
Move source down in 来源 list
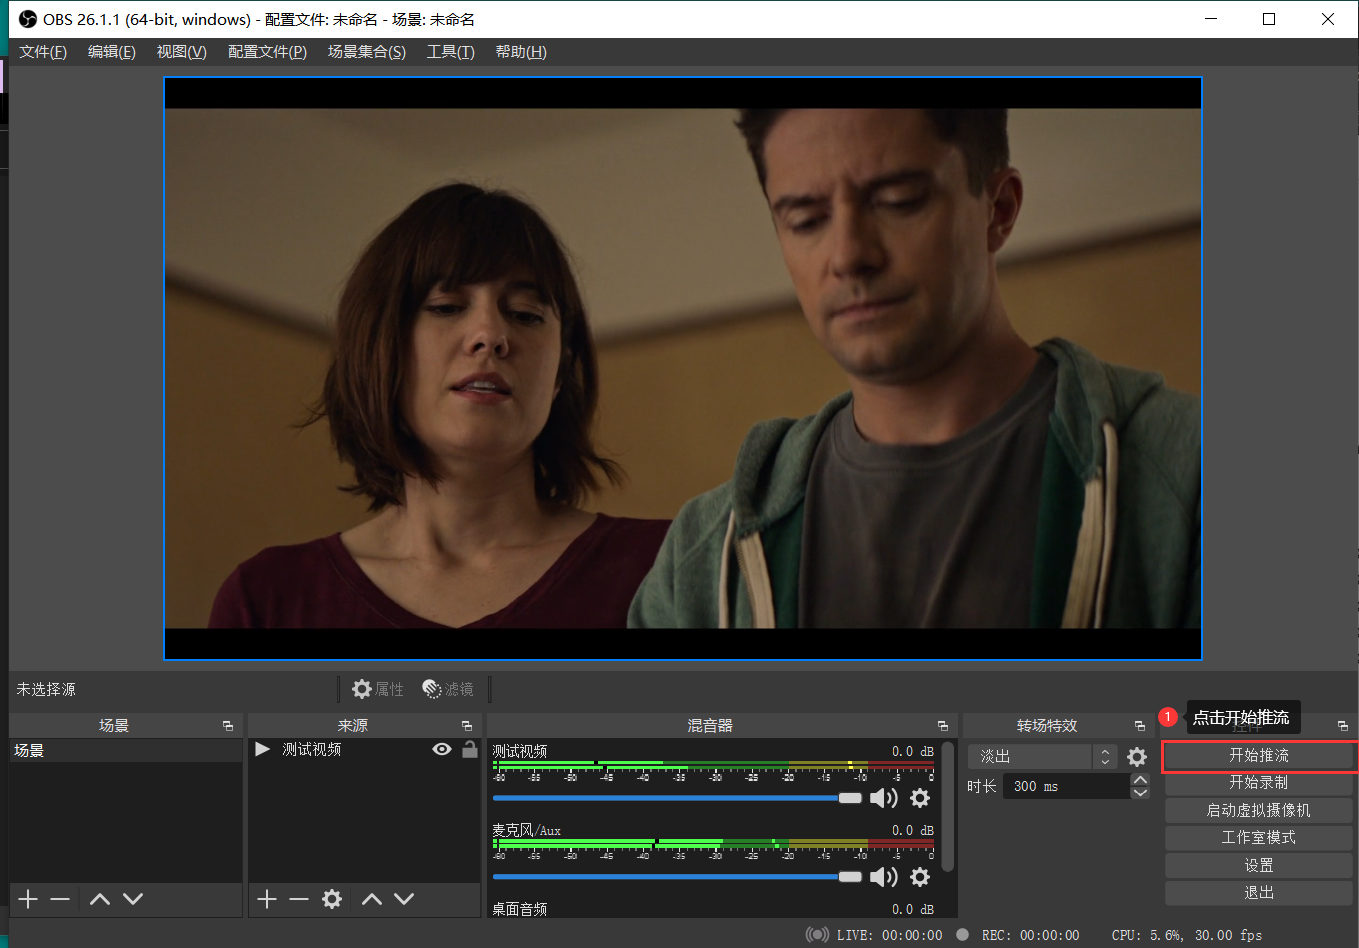[404, 899]
